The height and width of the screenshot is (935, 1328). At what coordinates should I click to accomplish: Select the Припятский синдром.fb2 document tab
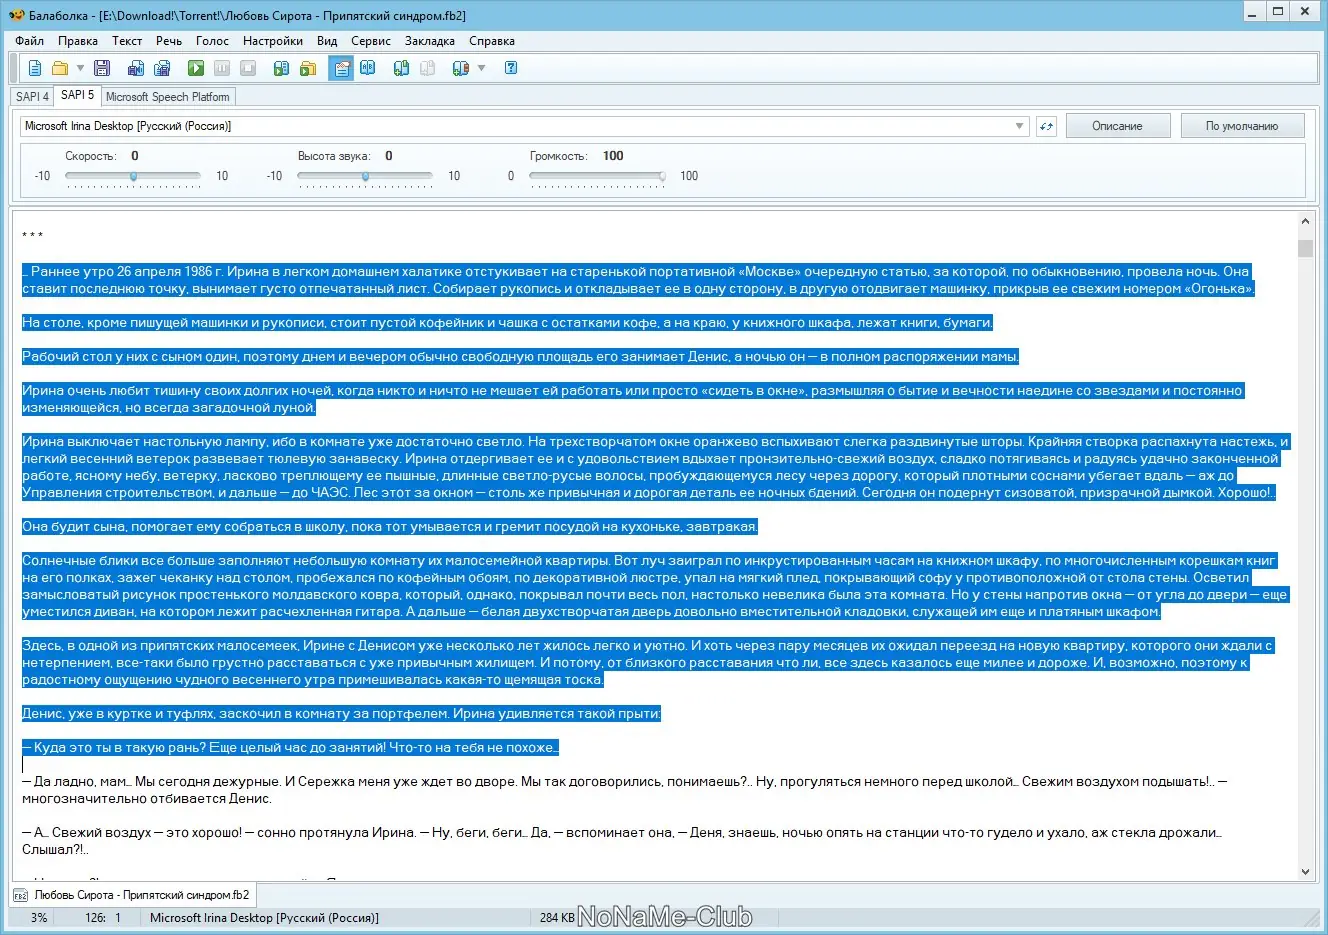pyautogui.click(x=133, y=895)
